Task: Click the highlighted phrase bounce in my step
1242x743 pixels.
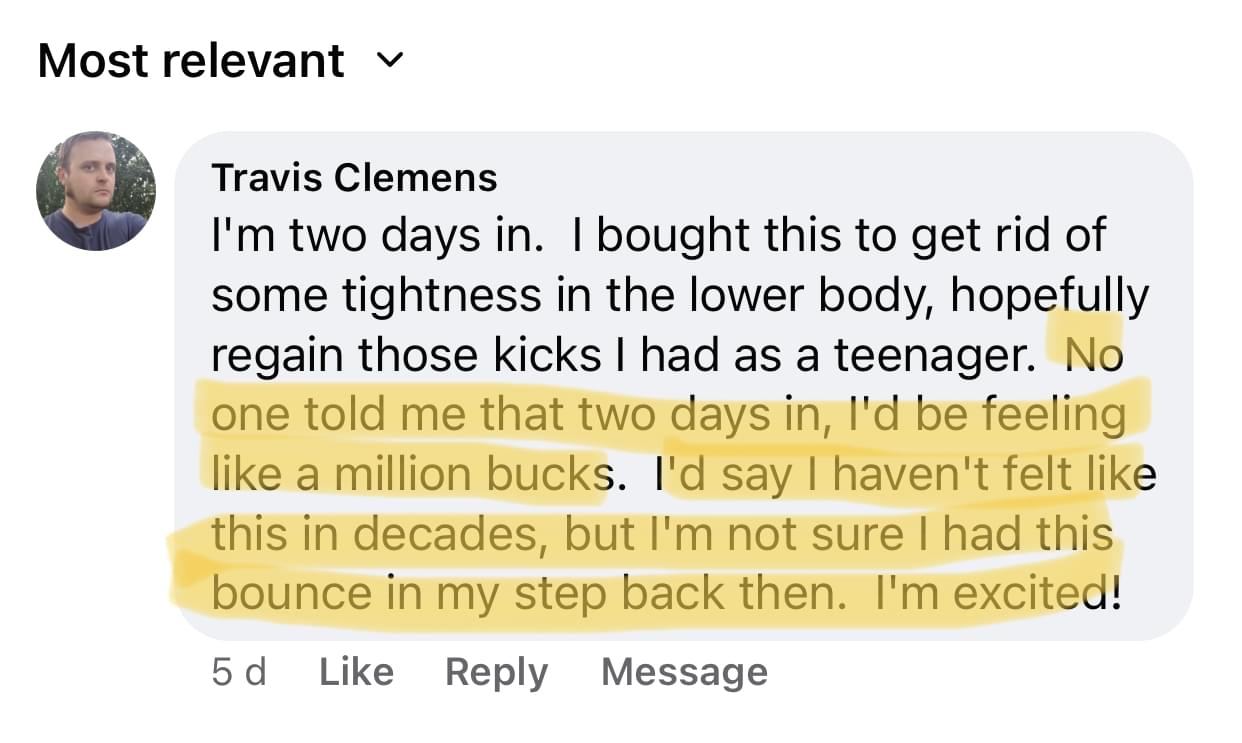Action: click(410, 593)
